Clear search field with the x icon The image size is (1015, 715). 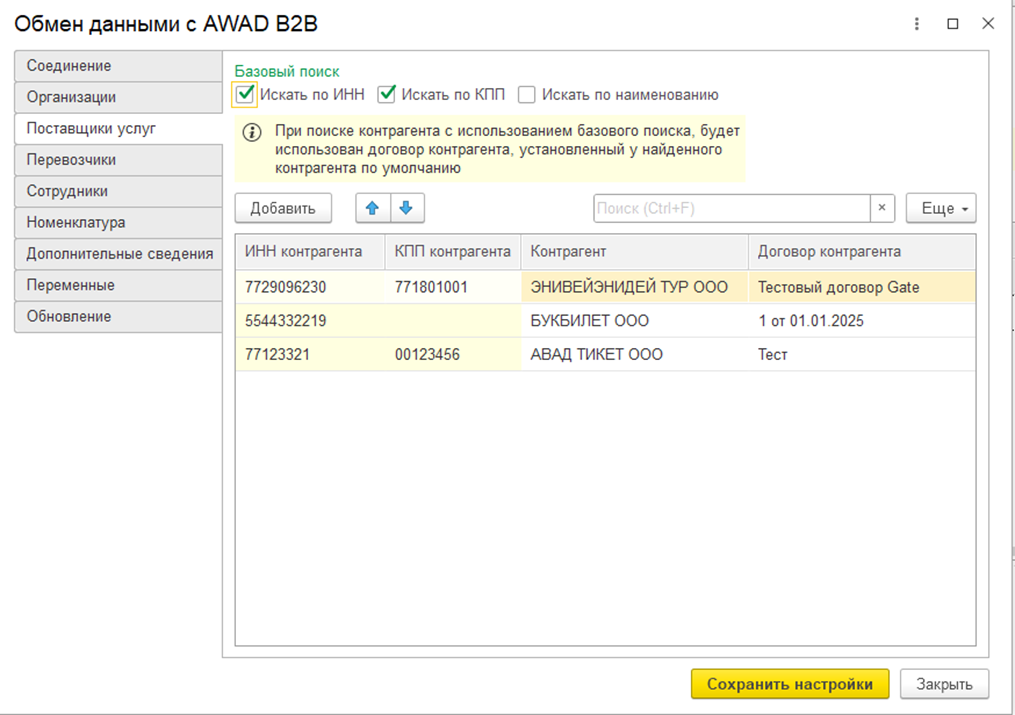click(x=881, y=208)
